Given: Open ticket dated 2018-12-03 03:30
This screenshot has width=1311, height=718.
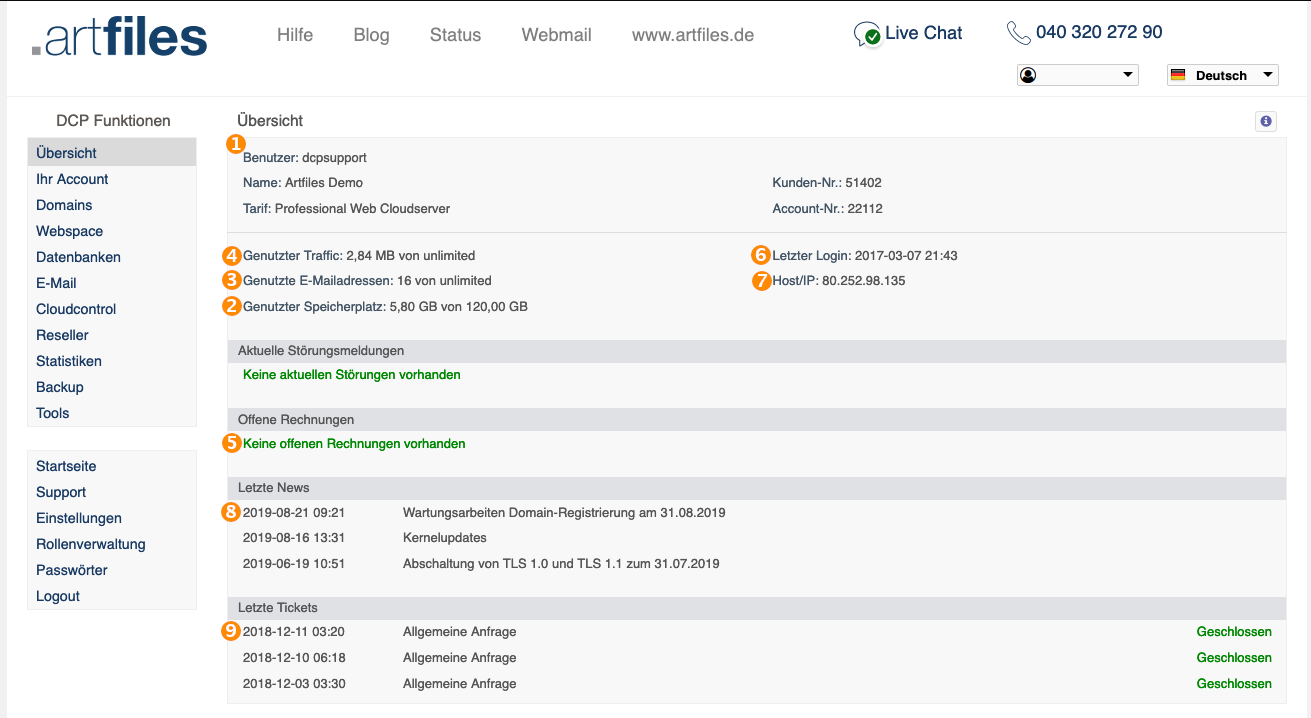Looking at the screenshot, I should coord(294,684).
